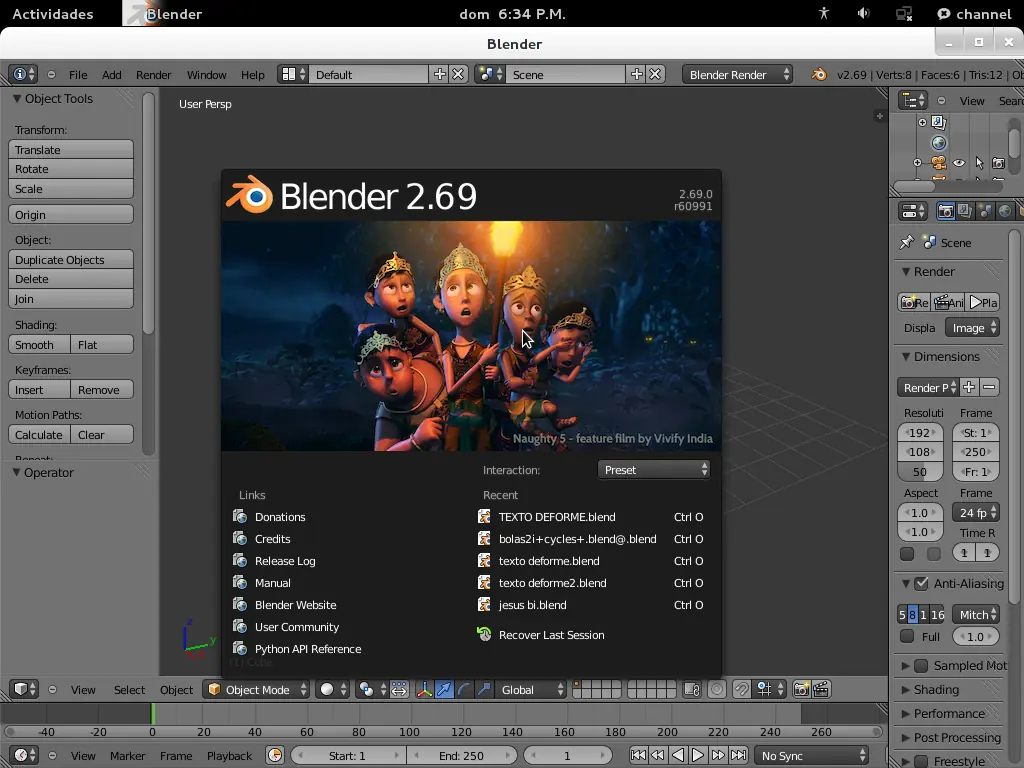Toggle the 3D manipulator axes widget

424,690
